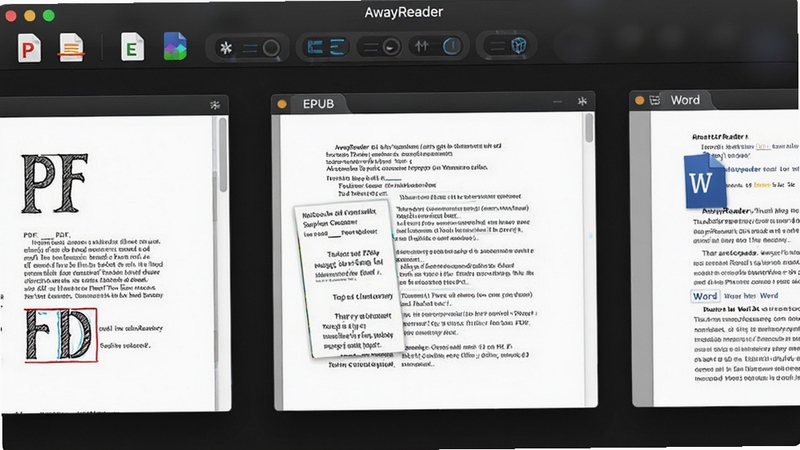The height and width of the screenshot is (450, 800).
Task: Click the blue Word document icon in the Word panel
Action: pos(705,182)
